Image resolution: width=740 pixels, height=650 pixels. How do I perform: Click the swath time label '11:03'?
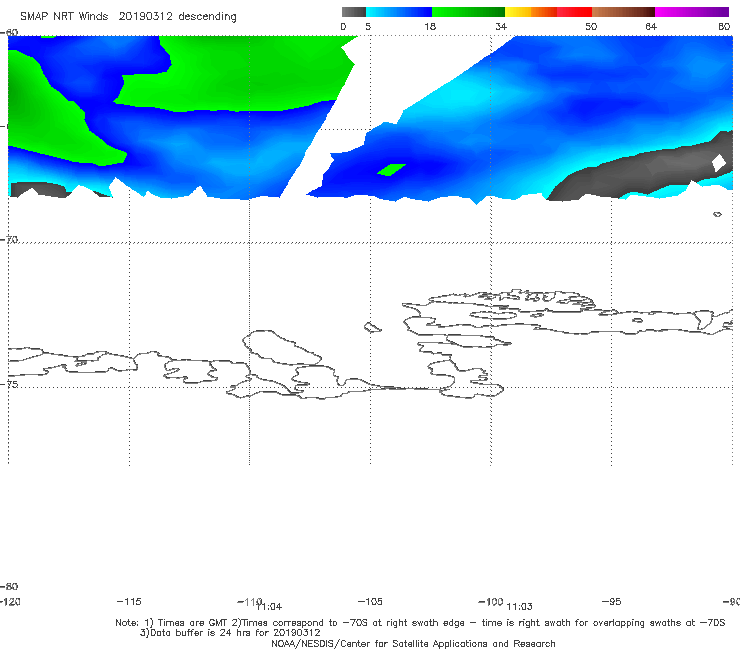click(x=519, y=607)
